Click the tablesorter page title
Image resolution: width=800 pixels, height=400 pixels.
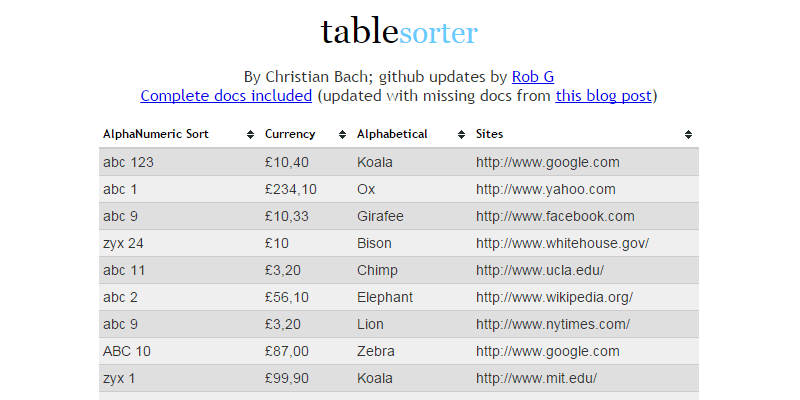tap(399, 32)
